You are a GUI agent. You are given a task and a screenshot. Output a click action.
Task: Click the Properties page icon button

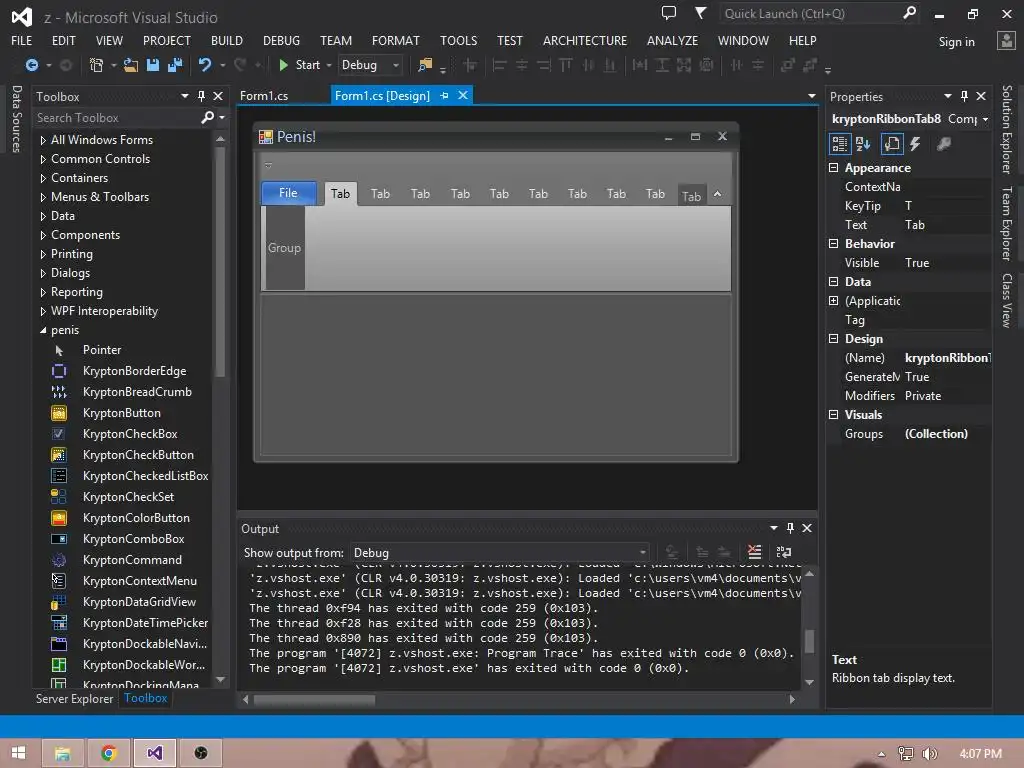[891, 144]
